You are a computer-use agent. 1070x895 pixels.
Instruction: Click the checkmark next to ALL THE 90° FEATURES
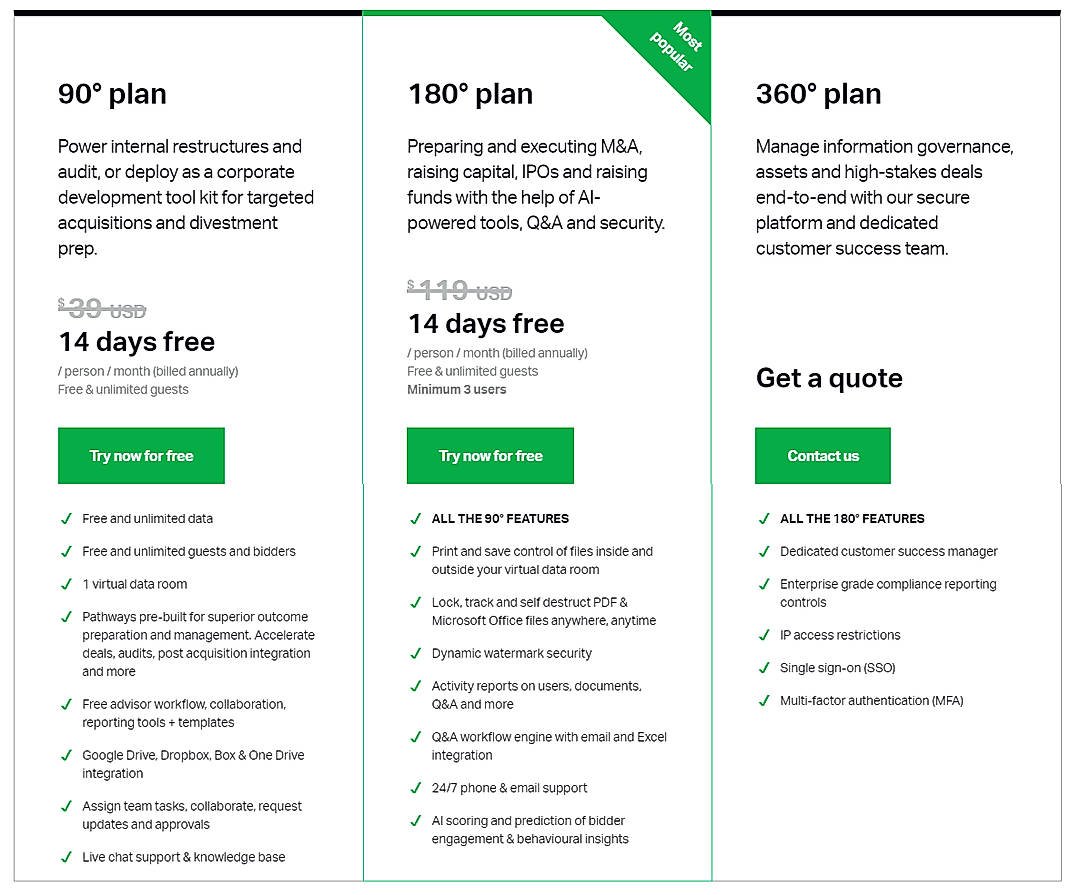click(416, 518)
